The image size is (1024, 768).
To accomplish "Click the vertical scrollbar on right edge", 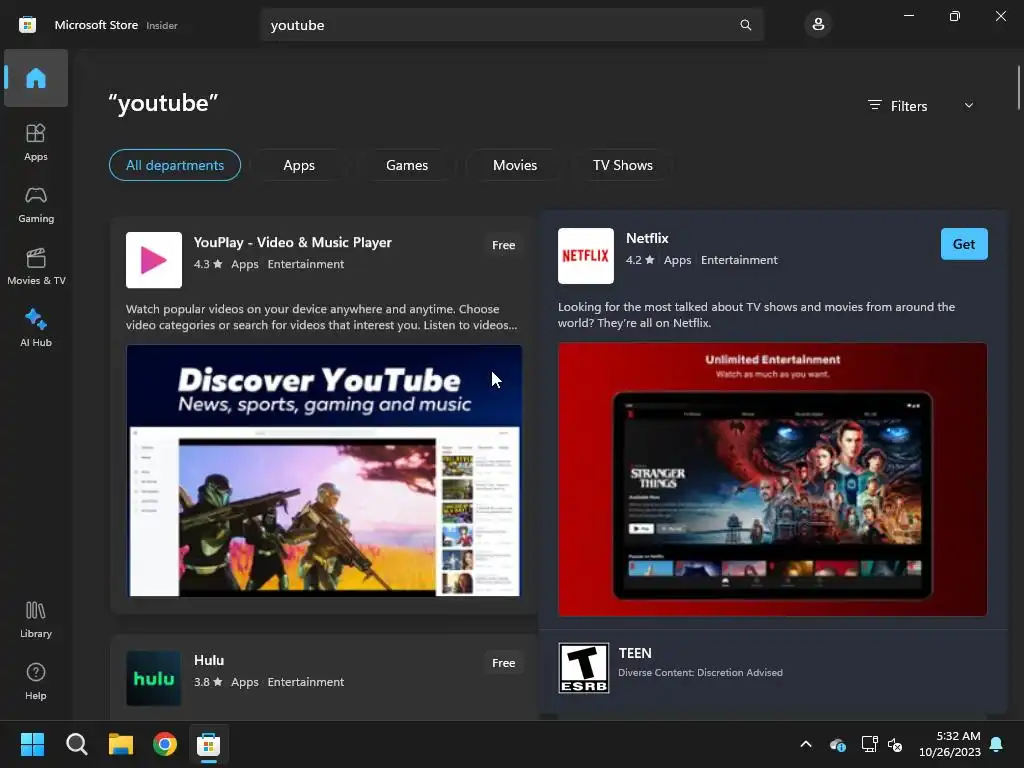I will 1018,88.
